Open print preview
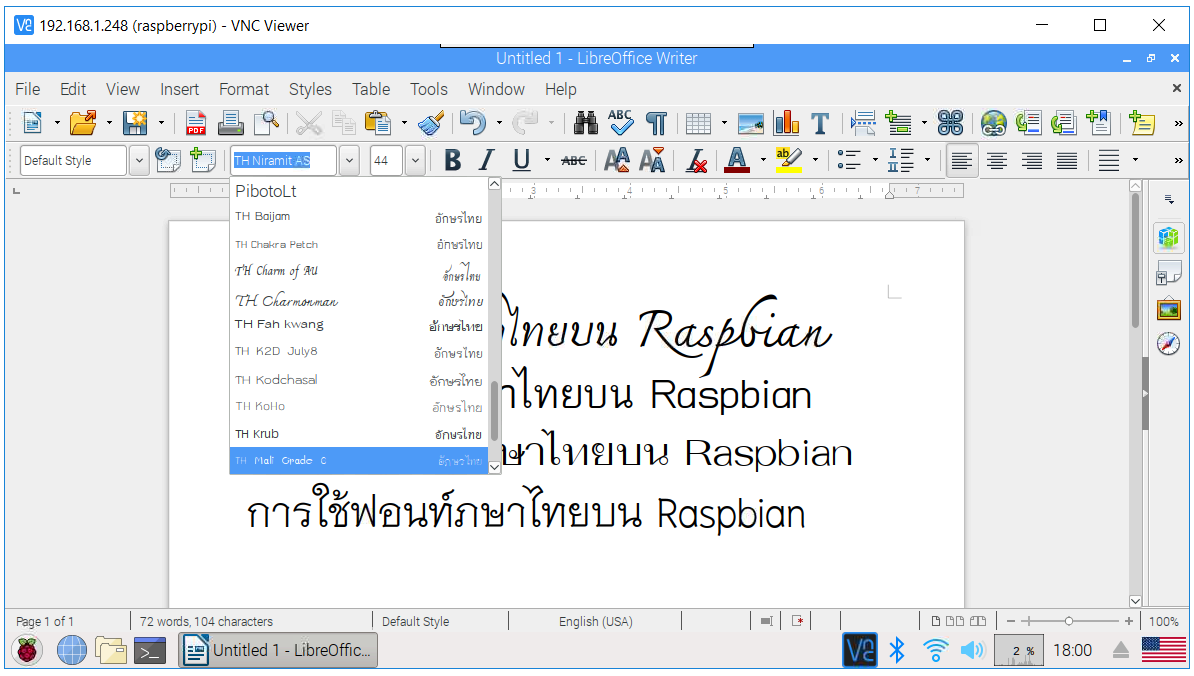1194x676 pixels. [267, 123]
